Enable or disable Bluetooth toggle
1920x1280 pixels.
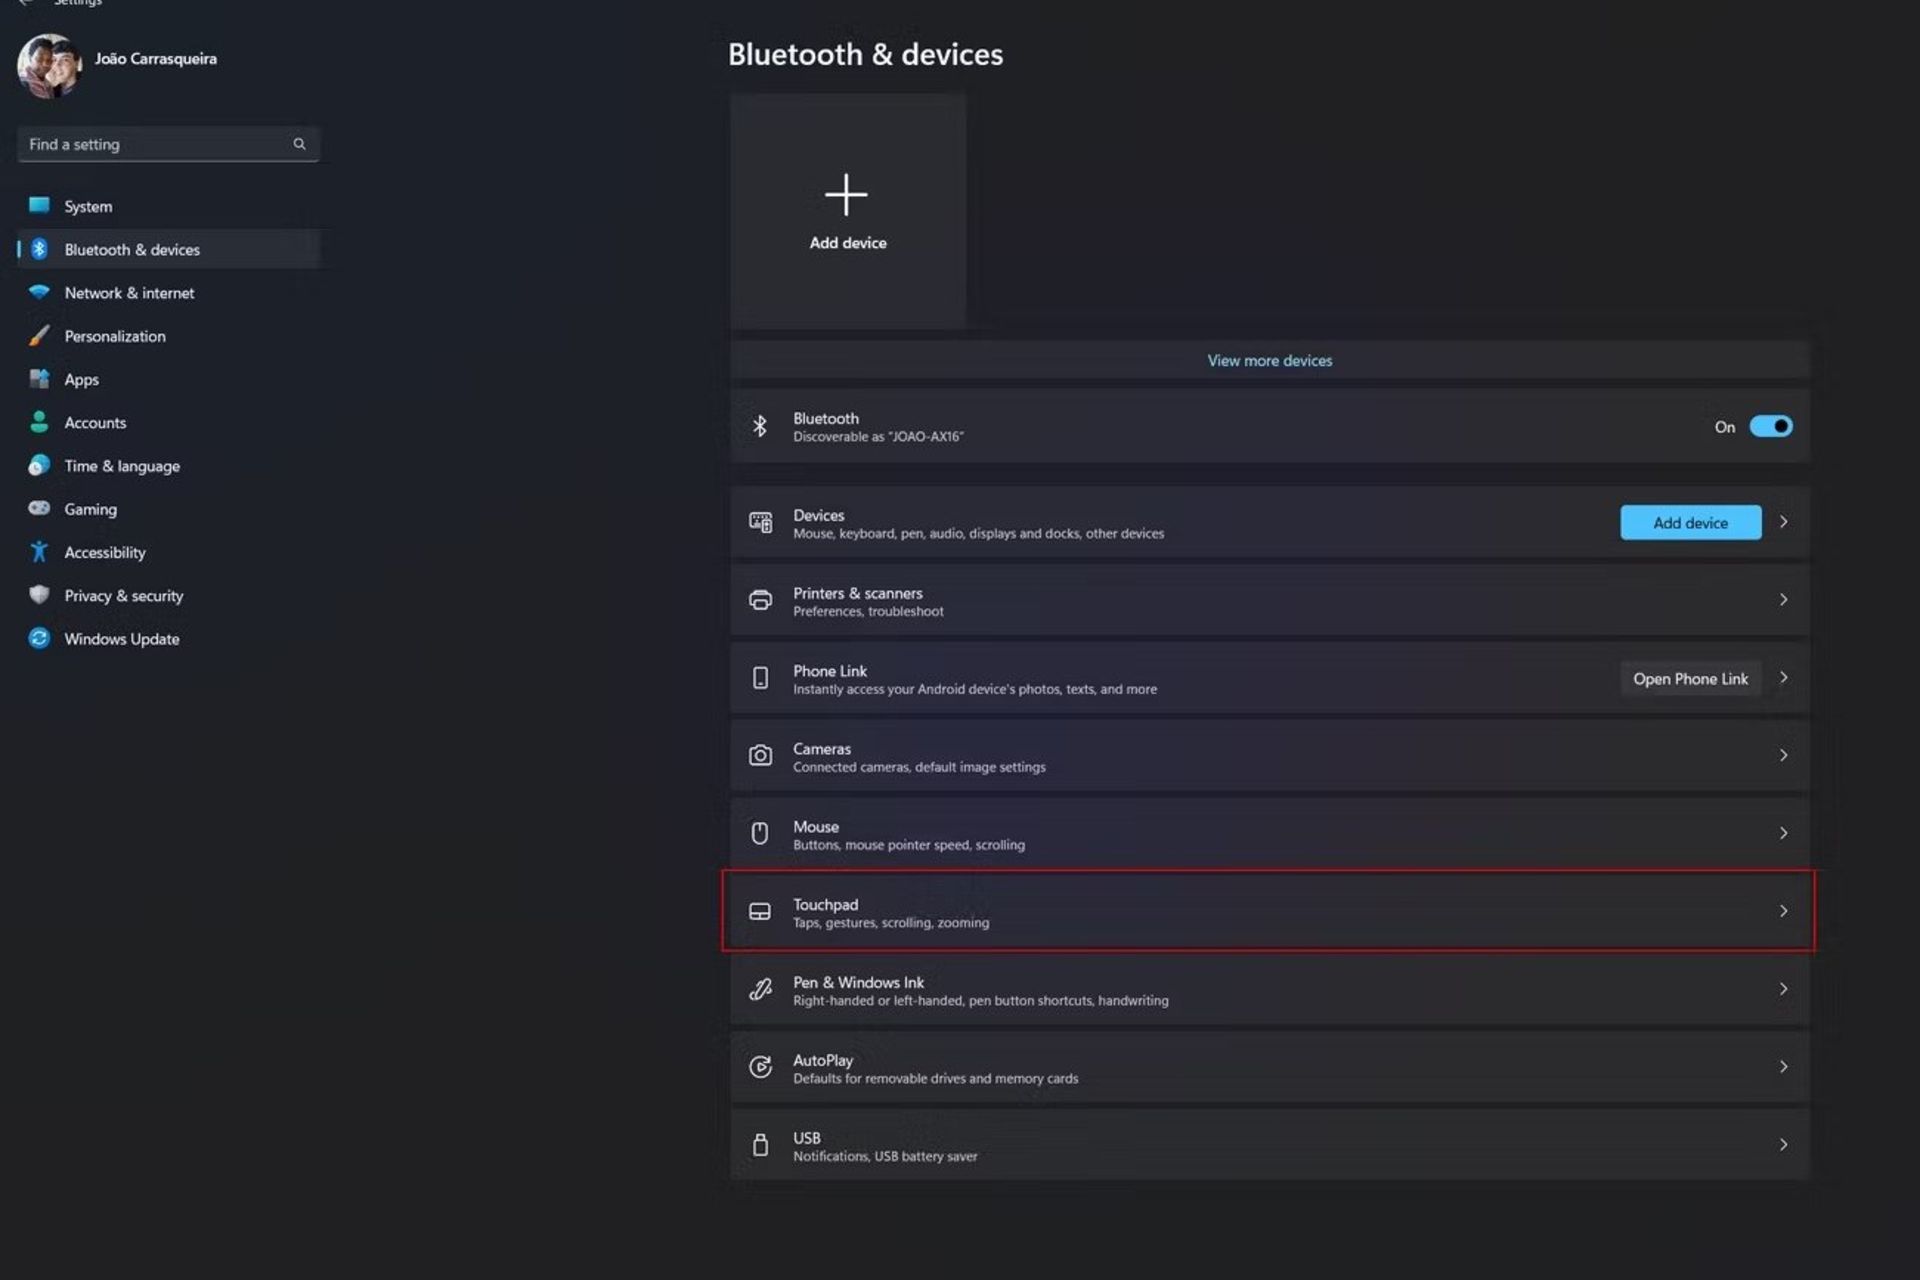[x=1771, y=426]
